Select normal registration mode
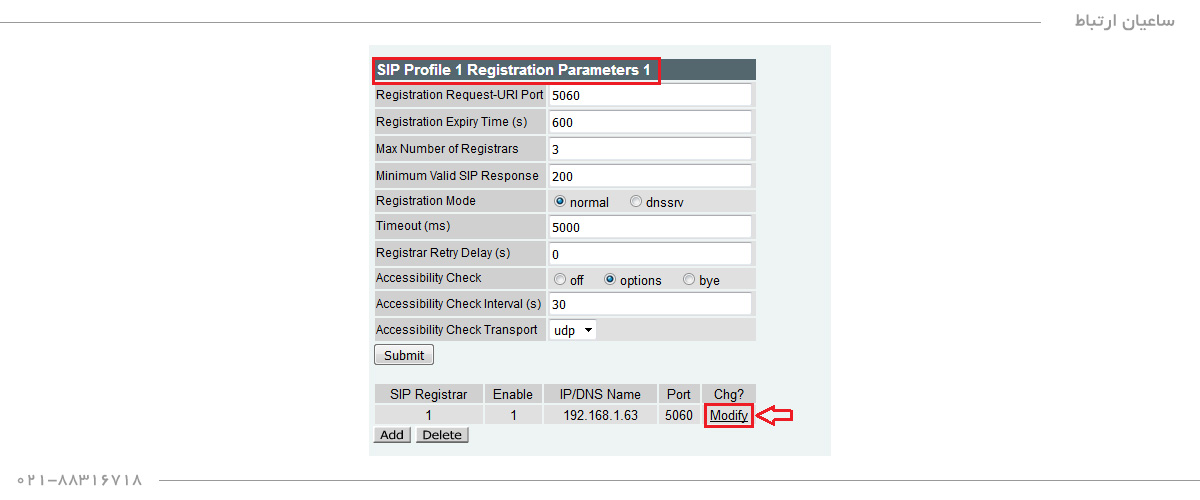 [560, 201]
